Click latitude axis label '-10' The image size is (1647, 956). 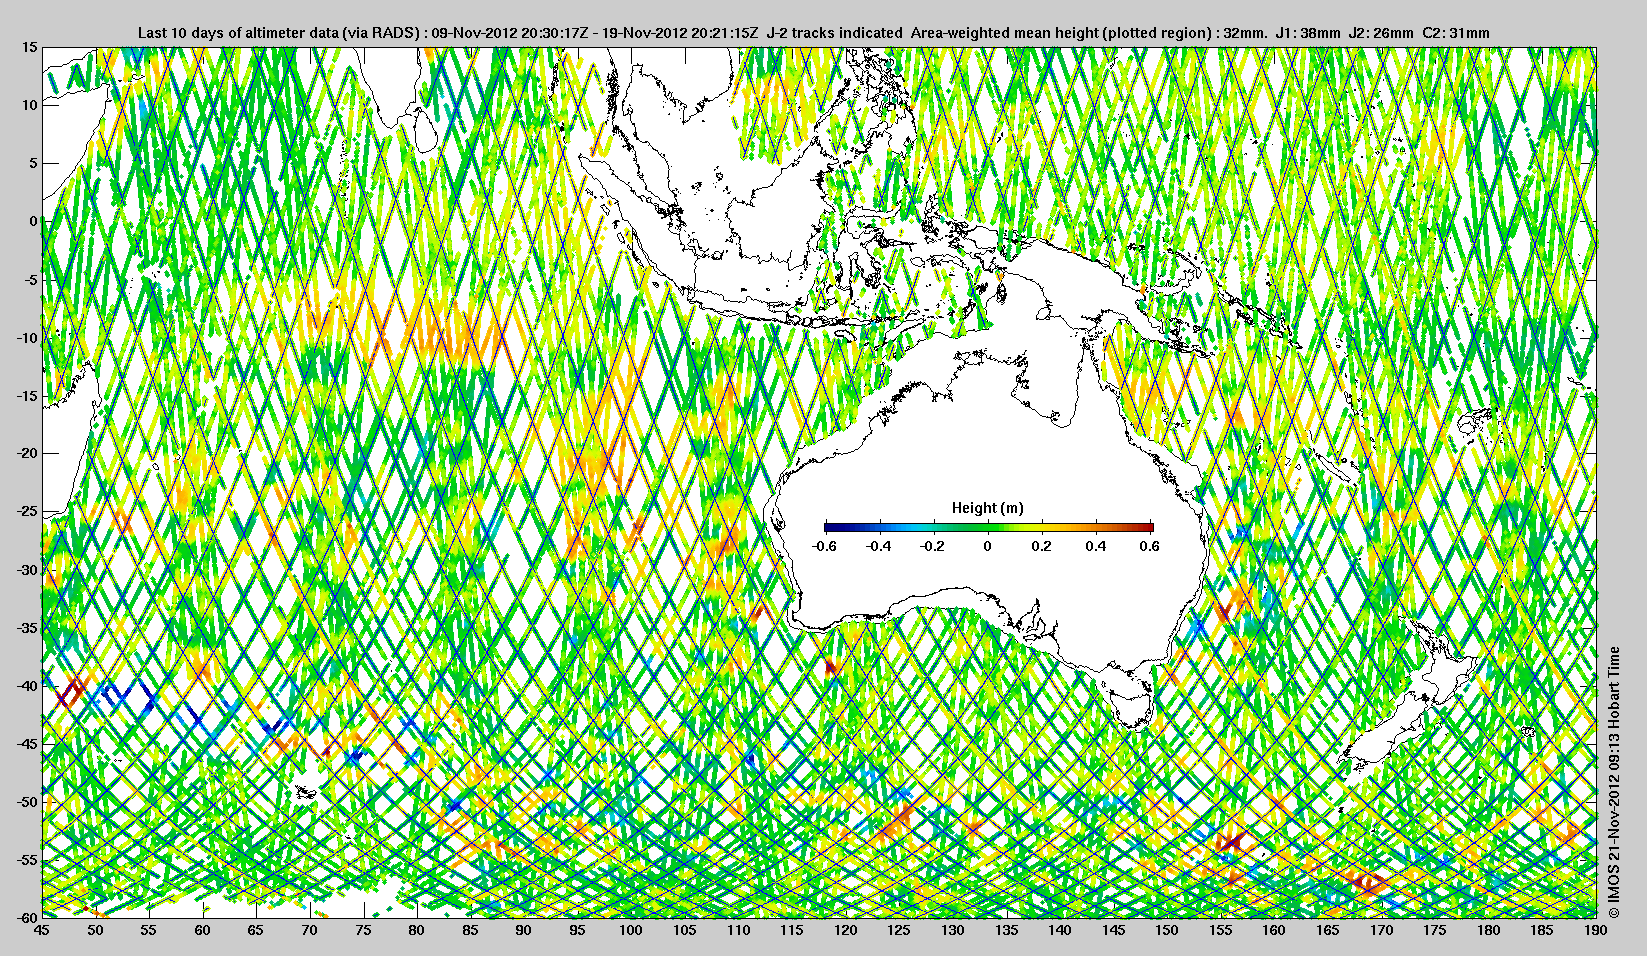click(x=26, y=337)
